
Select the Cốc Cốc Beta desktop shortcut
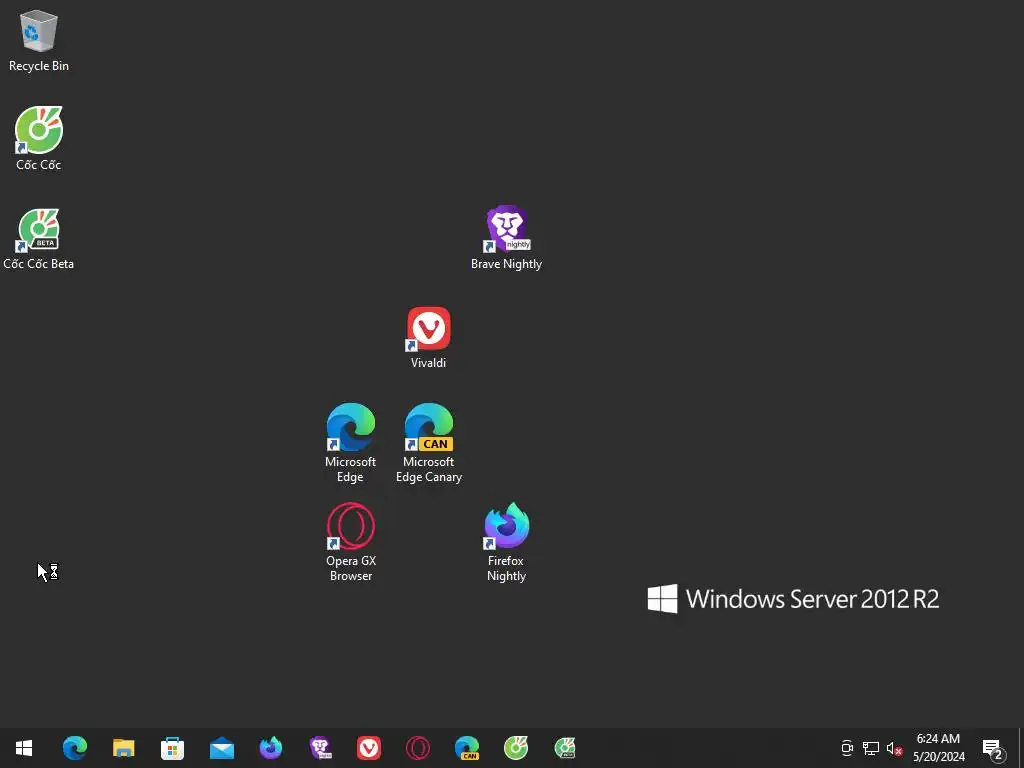pos(39,238)
